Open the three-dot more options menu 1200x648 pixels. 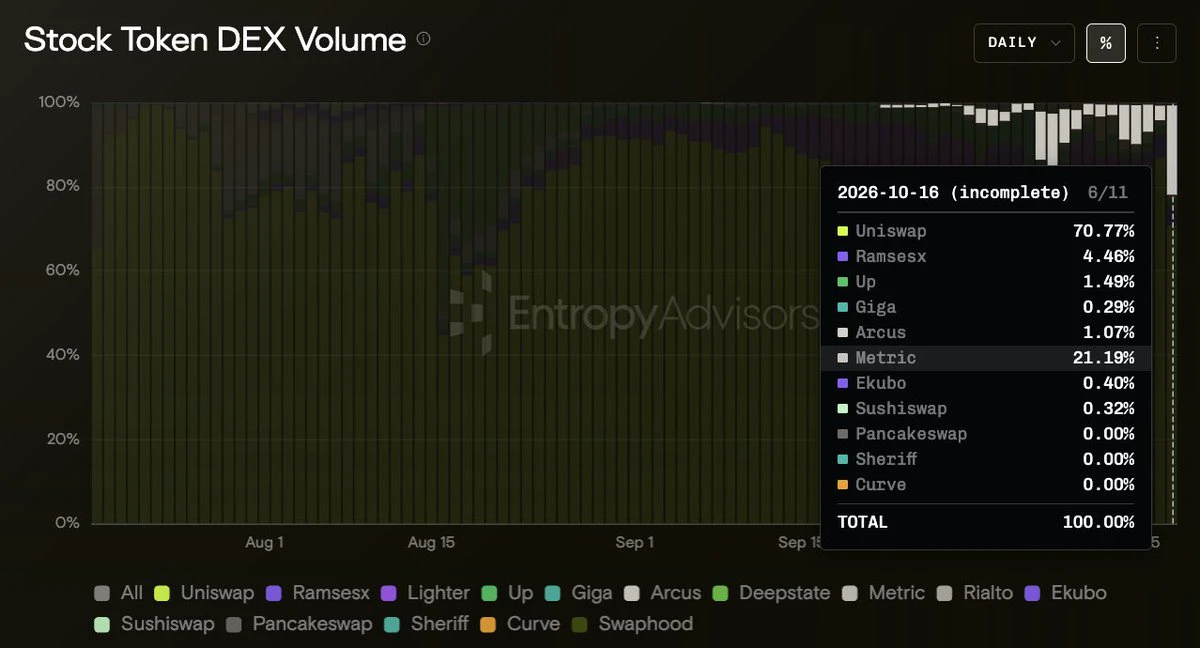(1157, 43)
